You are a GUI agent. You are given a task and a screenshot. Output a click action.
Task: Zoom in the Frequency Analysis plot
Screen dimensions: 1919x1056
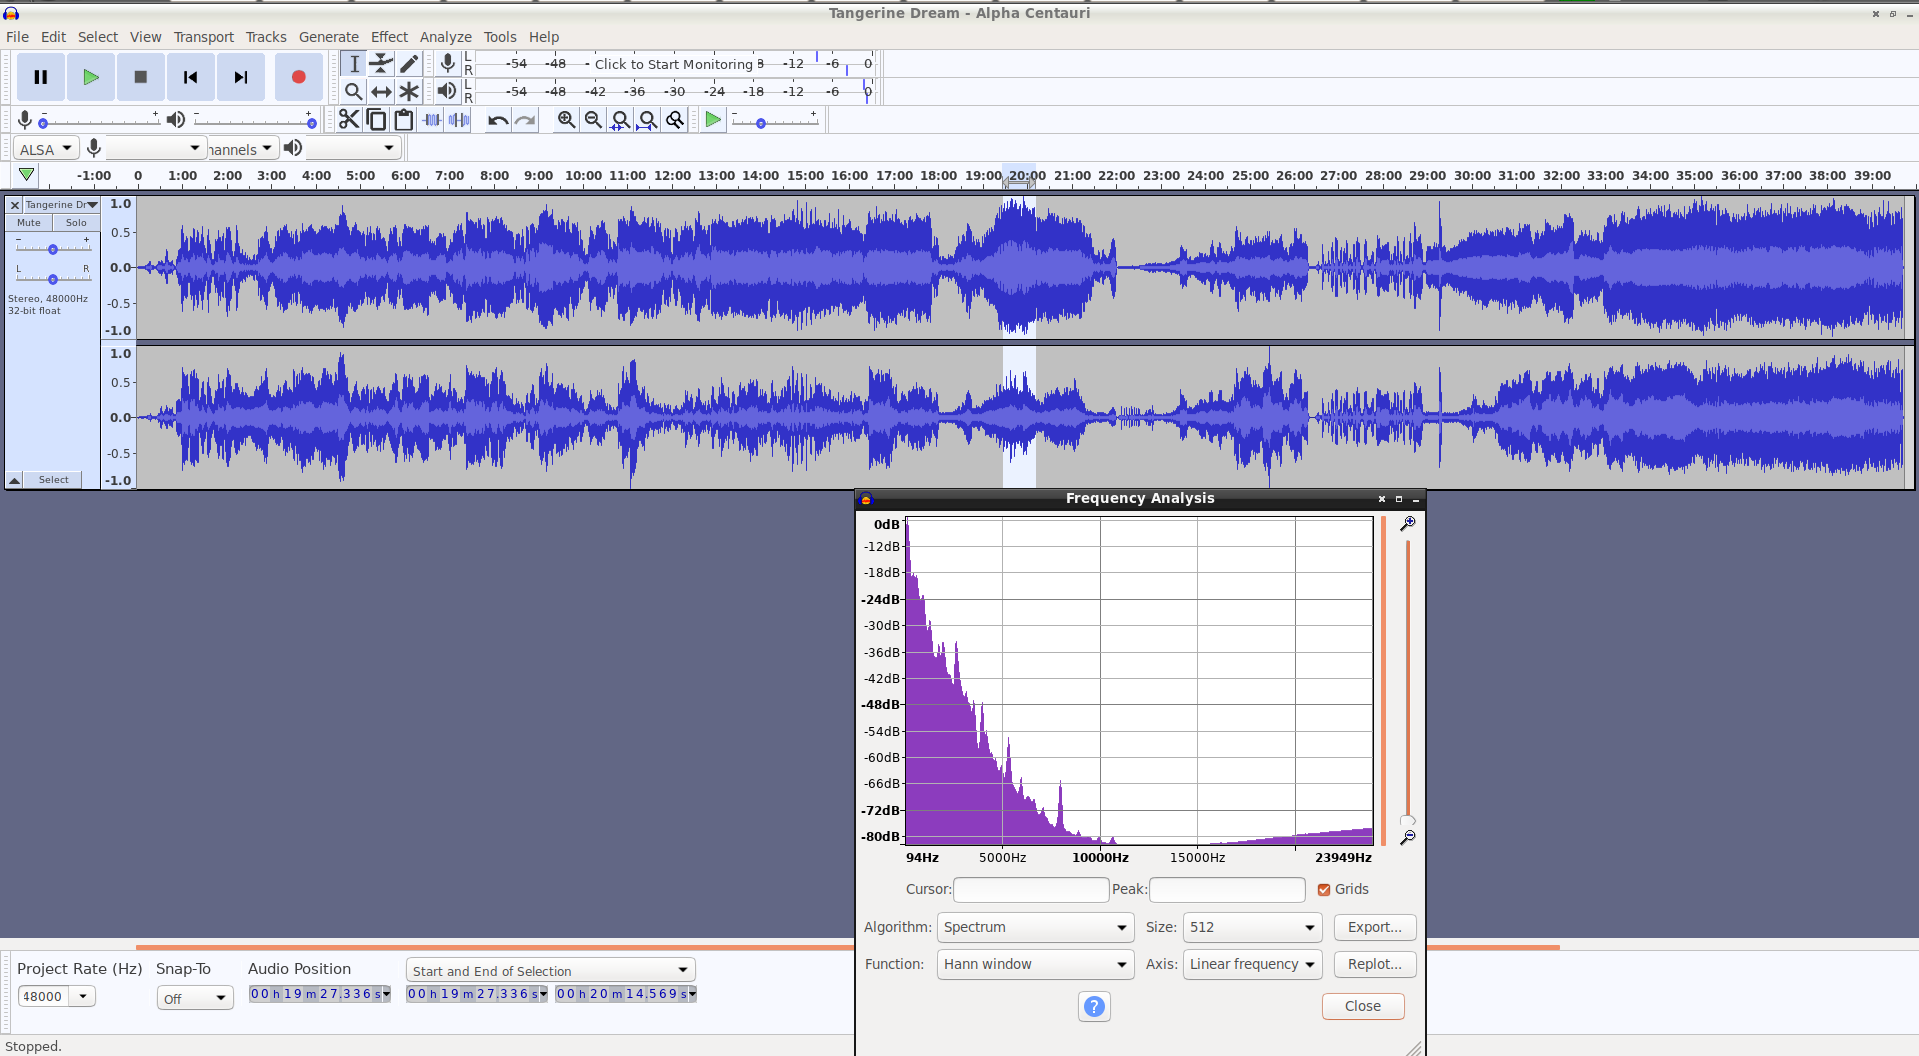[x=1407, y=523]
